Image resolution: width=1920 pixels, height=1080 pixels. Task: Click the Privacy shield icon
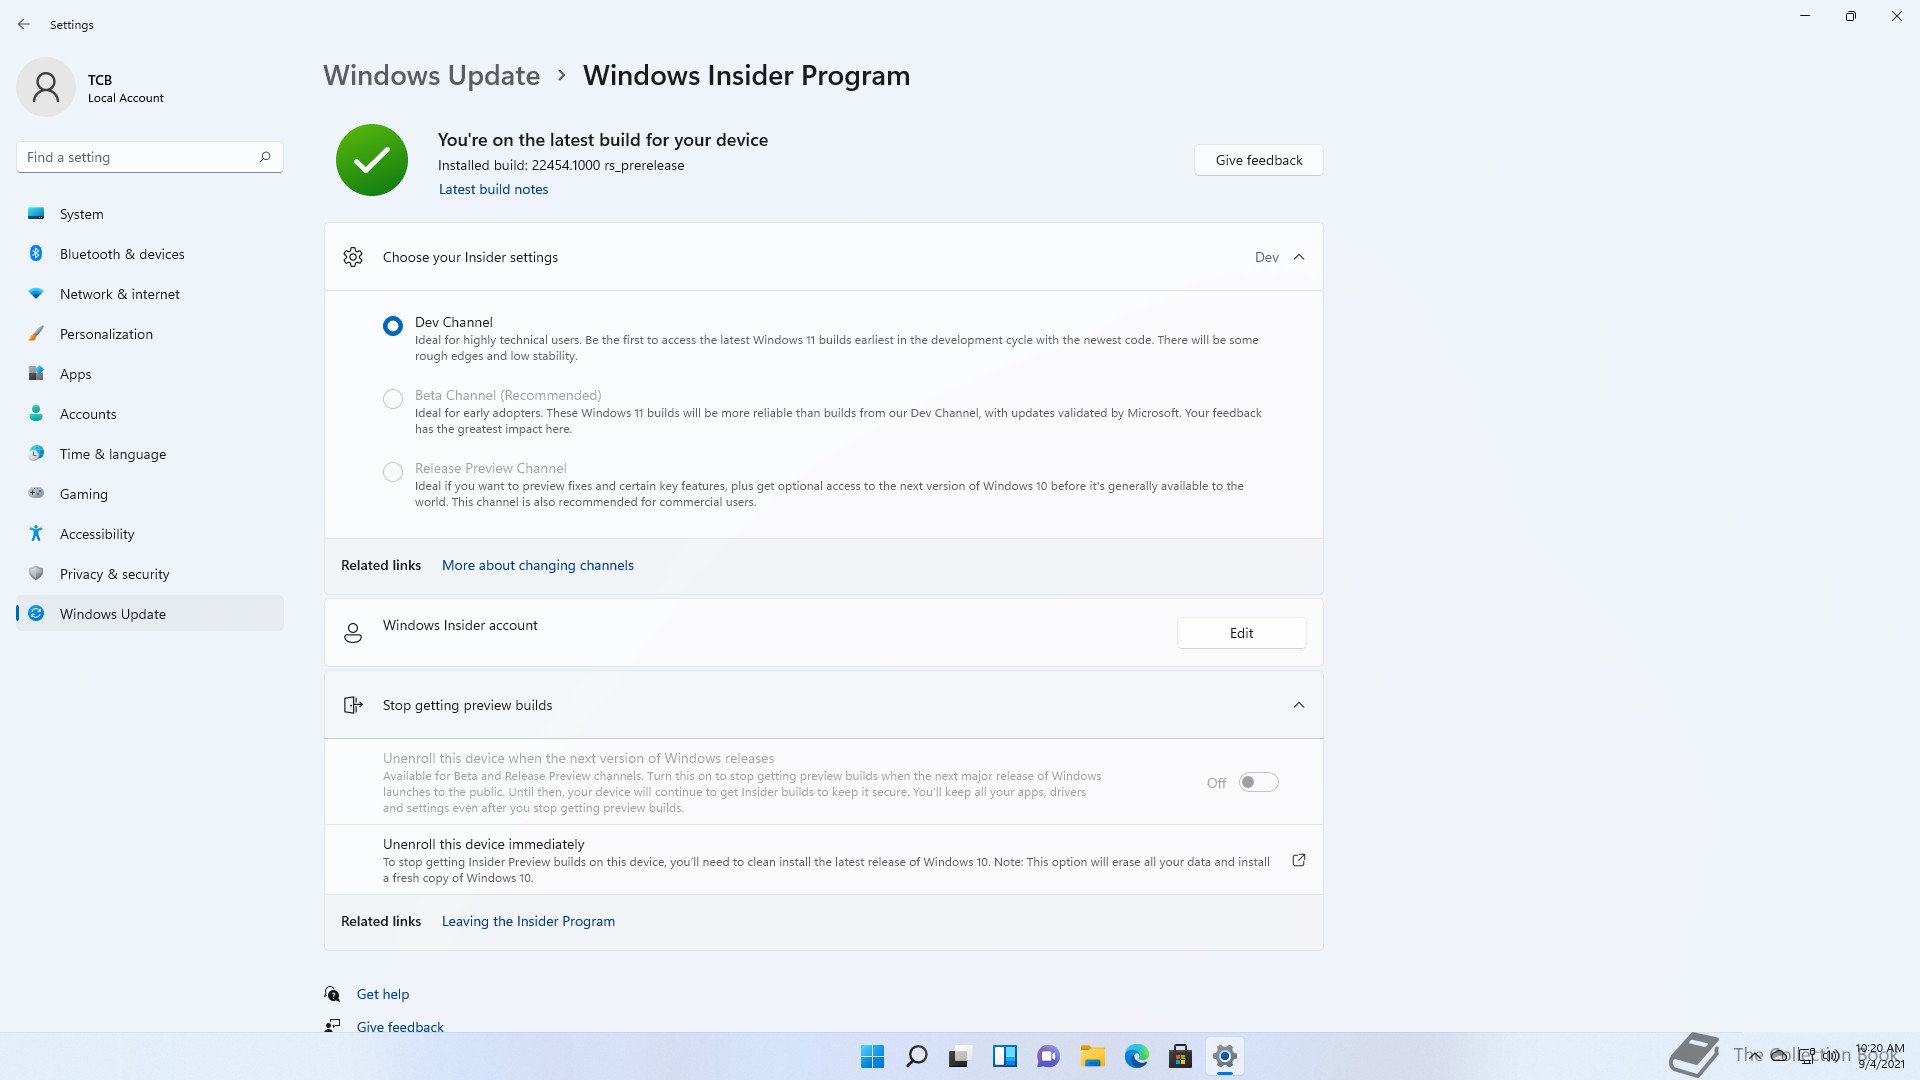[36, 574]
